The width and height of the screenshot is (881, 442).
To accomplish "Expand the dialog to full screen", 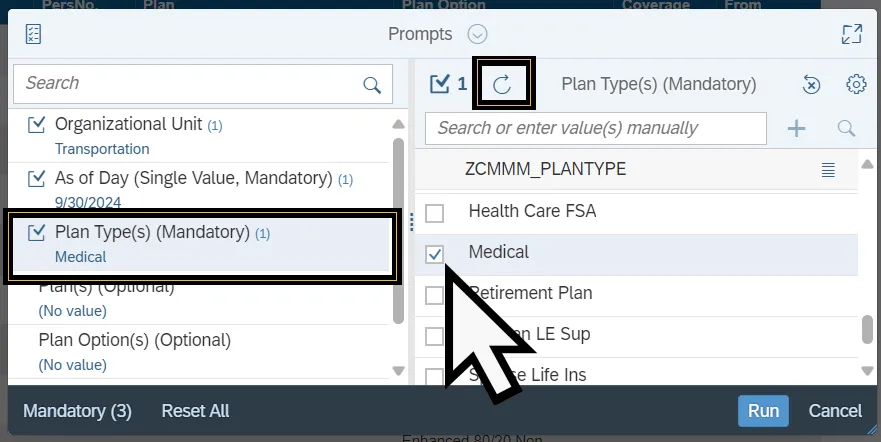I will coord(851,34).
